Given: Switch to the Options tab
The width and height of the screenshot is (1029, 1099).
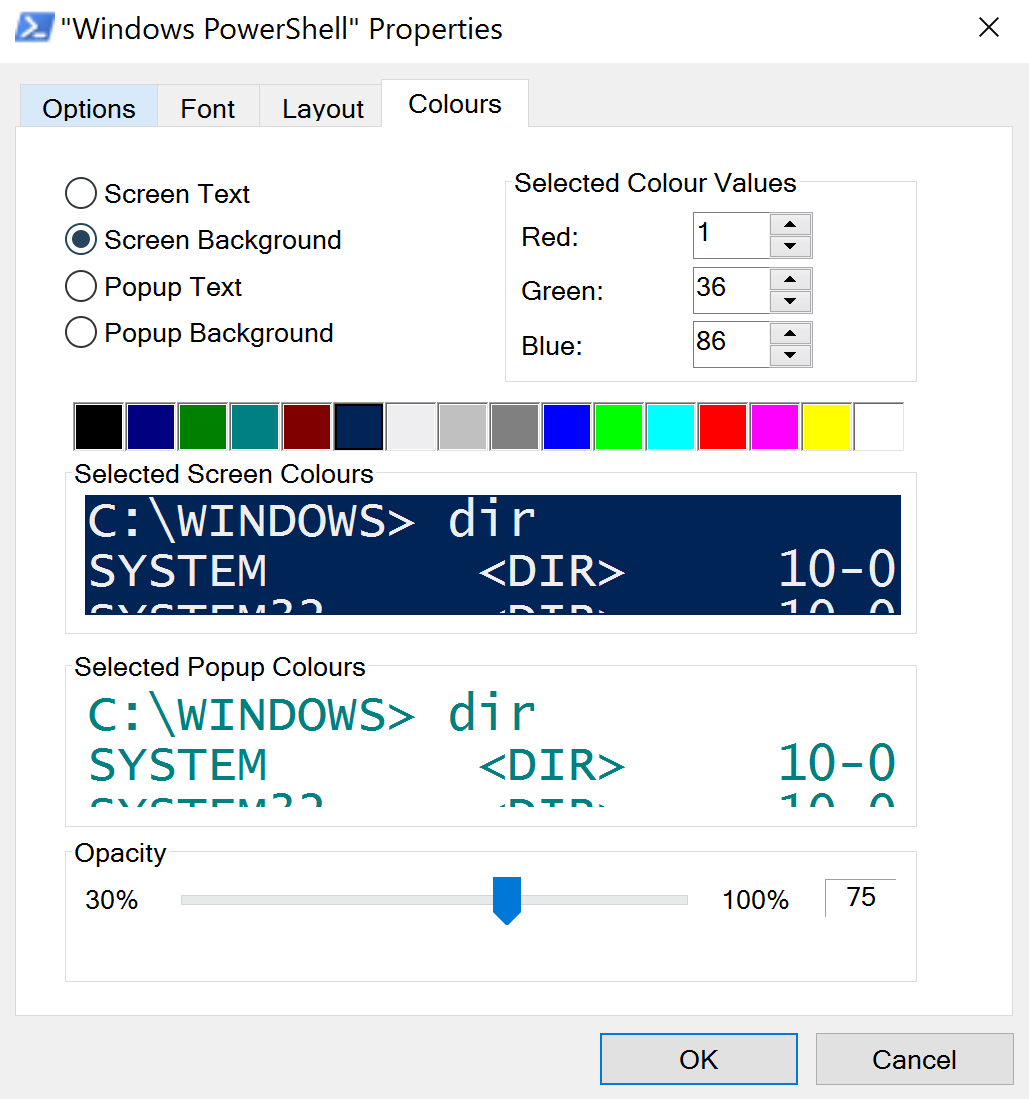Looking at the screenshot, I should click(89, 107).
